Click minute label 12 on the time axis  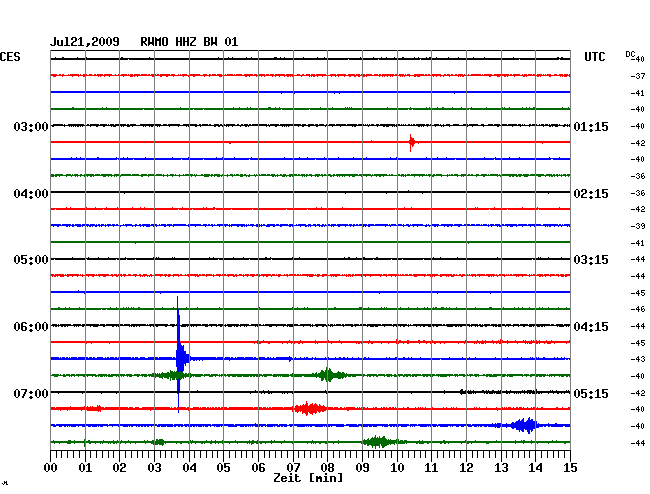click(x=466, y=468)
